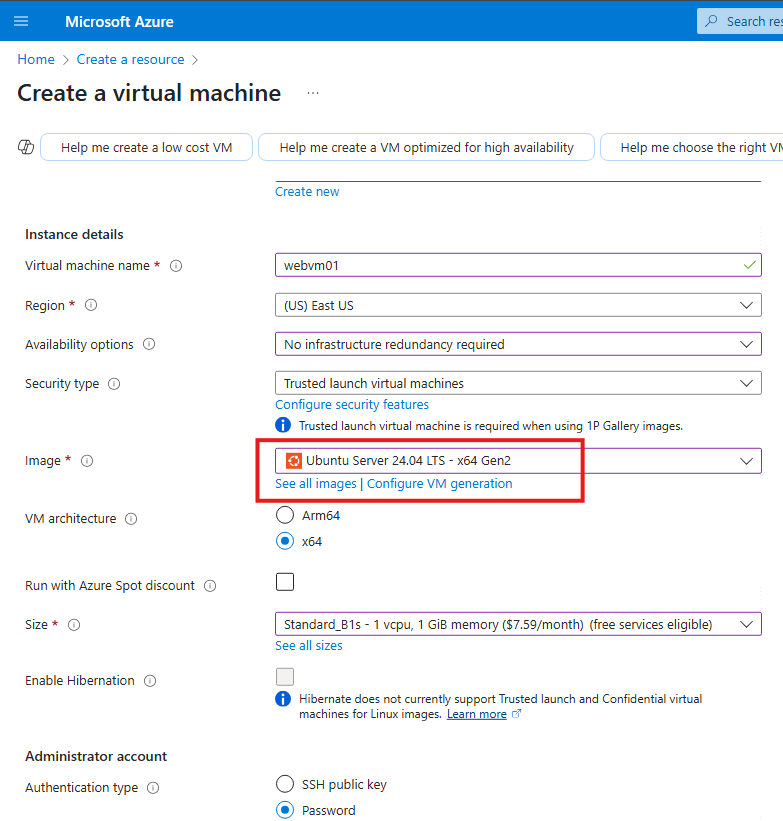Screen dimensions: 783x821
Task: Edit the Virtual machine name field
Action: 518,265
